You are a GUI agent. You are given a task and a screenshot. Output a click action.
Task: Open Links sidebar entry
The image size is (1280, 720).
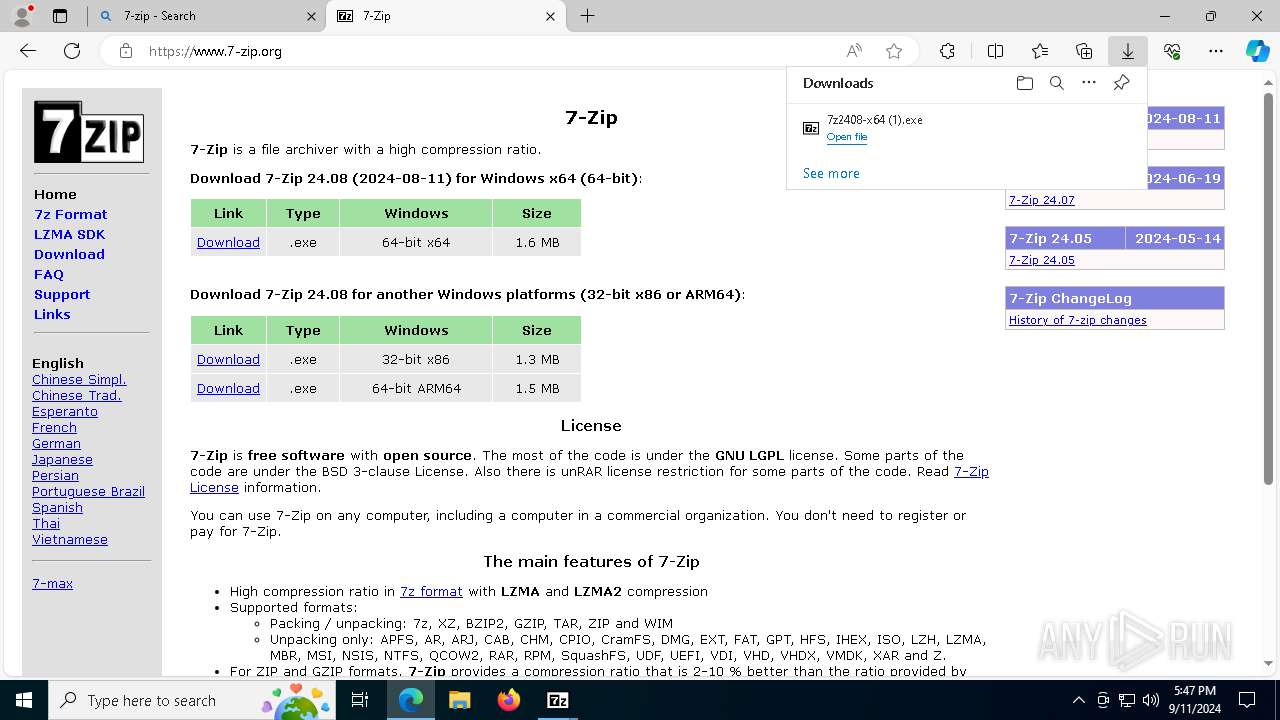coord(52,314)
